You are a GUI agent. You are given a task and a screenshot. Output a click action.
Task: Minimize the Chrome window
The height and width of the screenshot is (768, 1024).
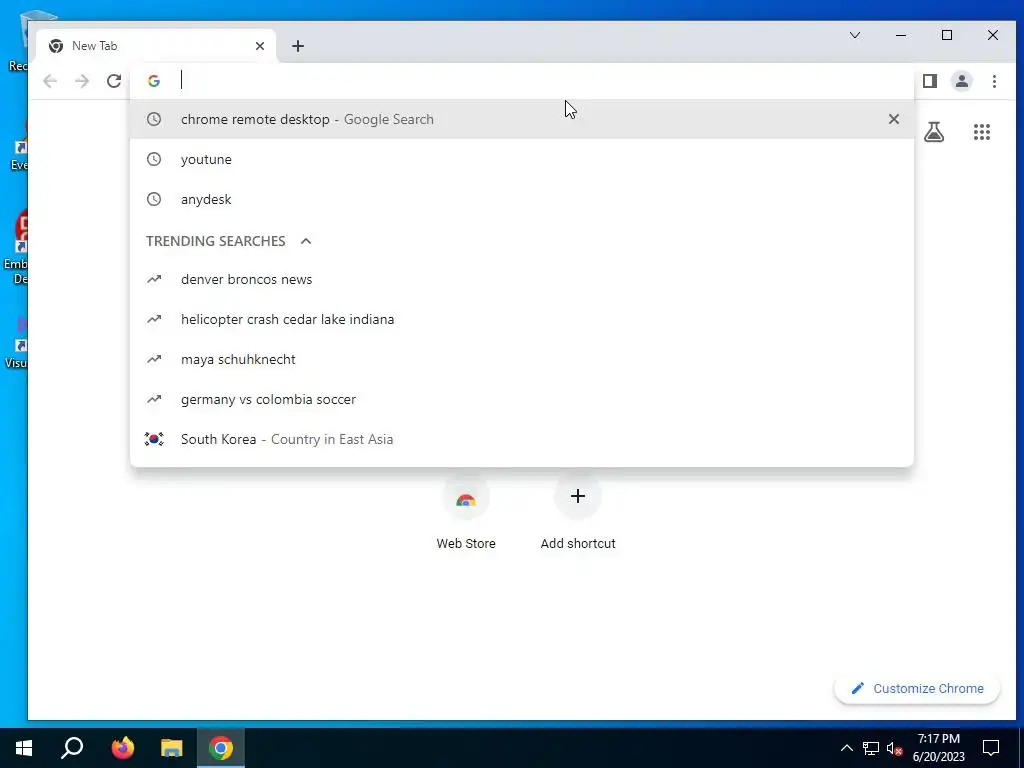pyautogui.click(x=901, y=35)
